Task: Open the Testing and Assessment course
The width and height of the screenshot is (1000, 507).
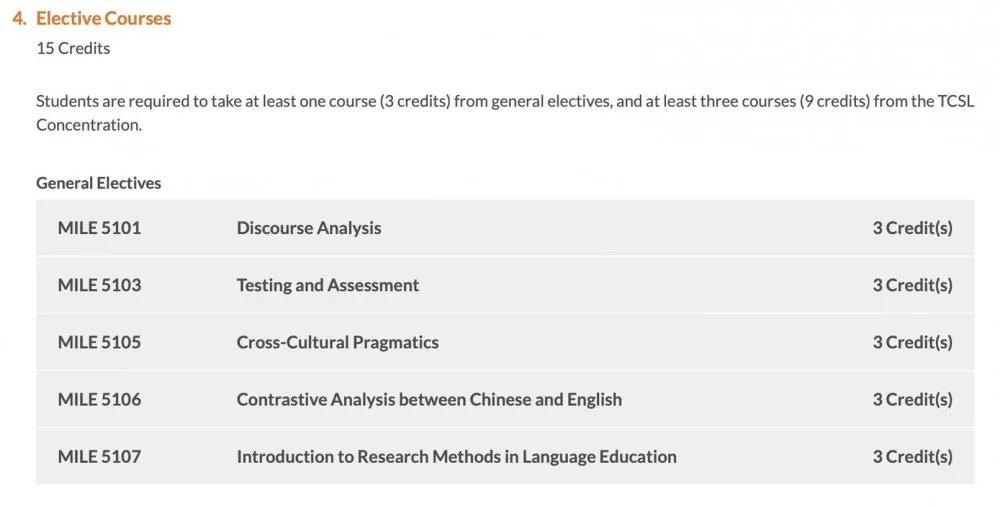Action: tap(328, 285)
